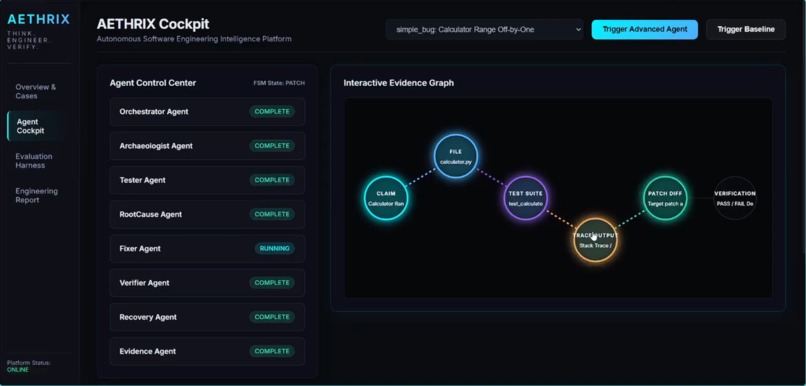Click RUNNING badge of Fixer Agent
This screenshot has width=806, height=386.
(274, 249)
